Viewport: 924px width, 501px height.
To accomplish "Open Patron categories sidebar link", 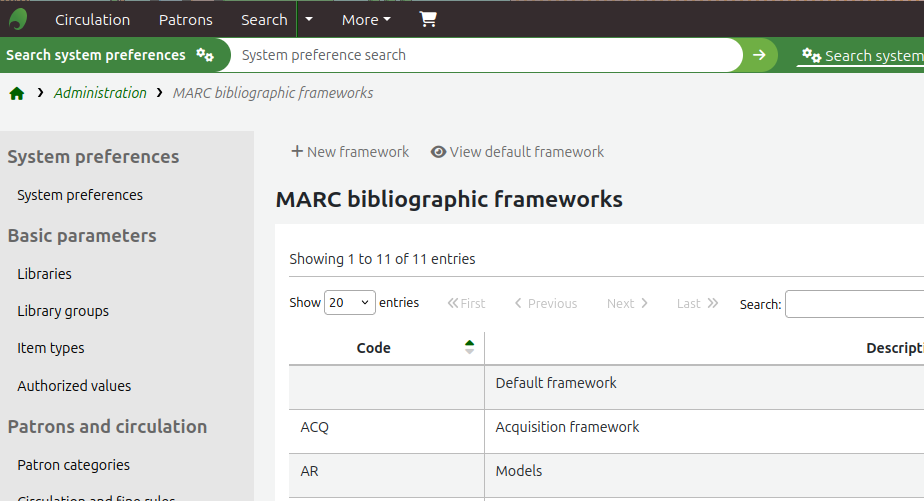I will coord(73,465).
